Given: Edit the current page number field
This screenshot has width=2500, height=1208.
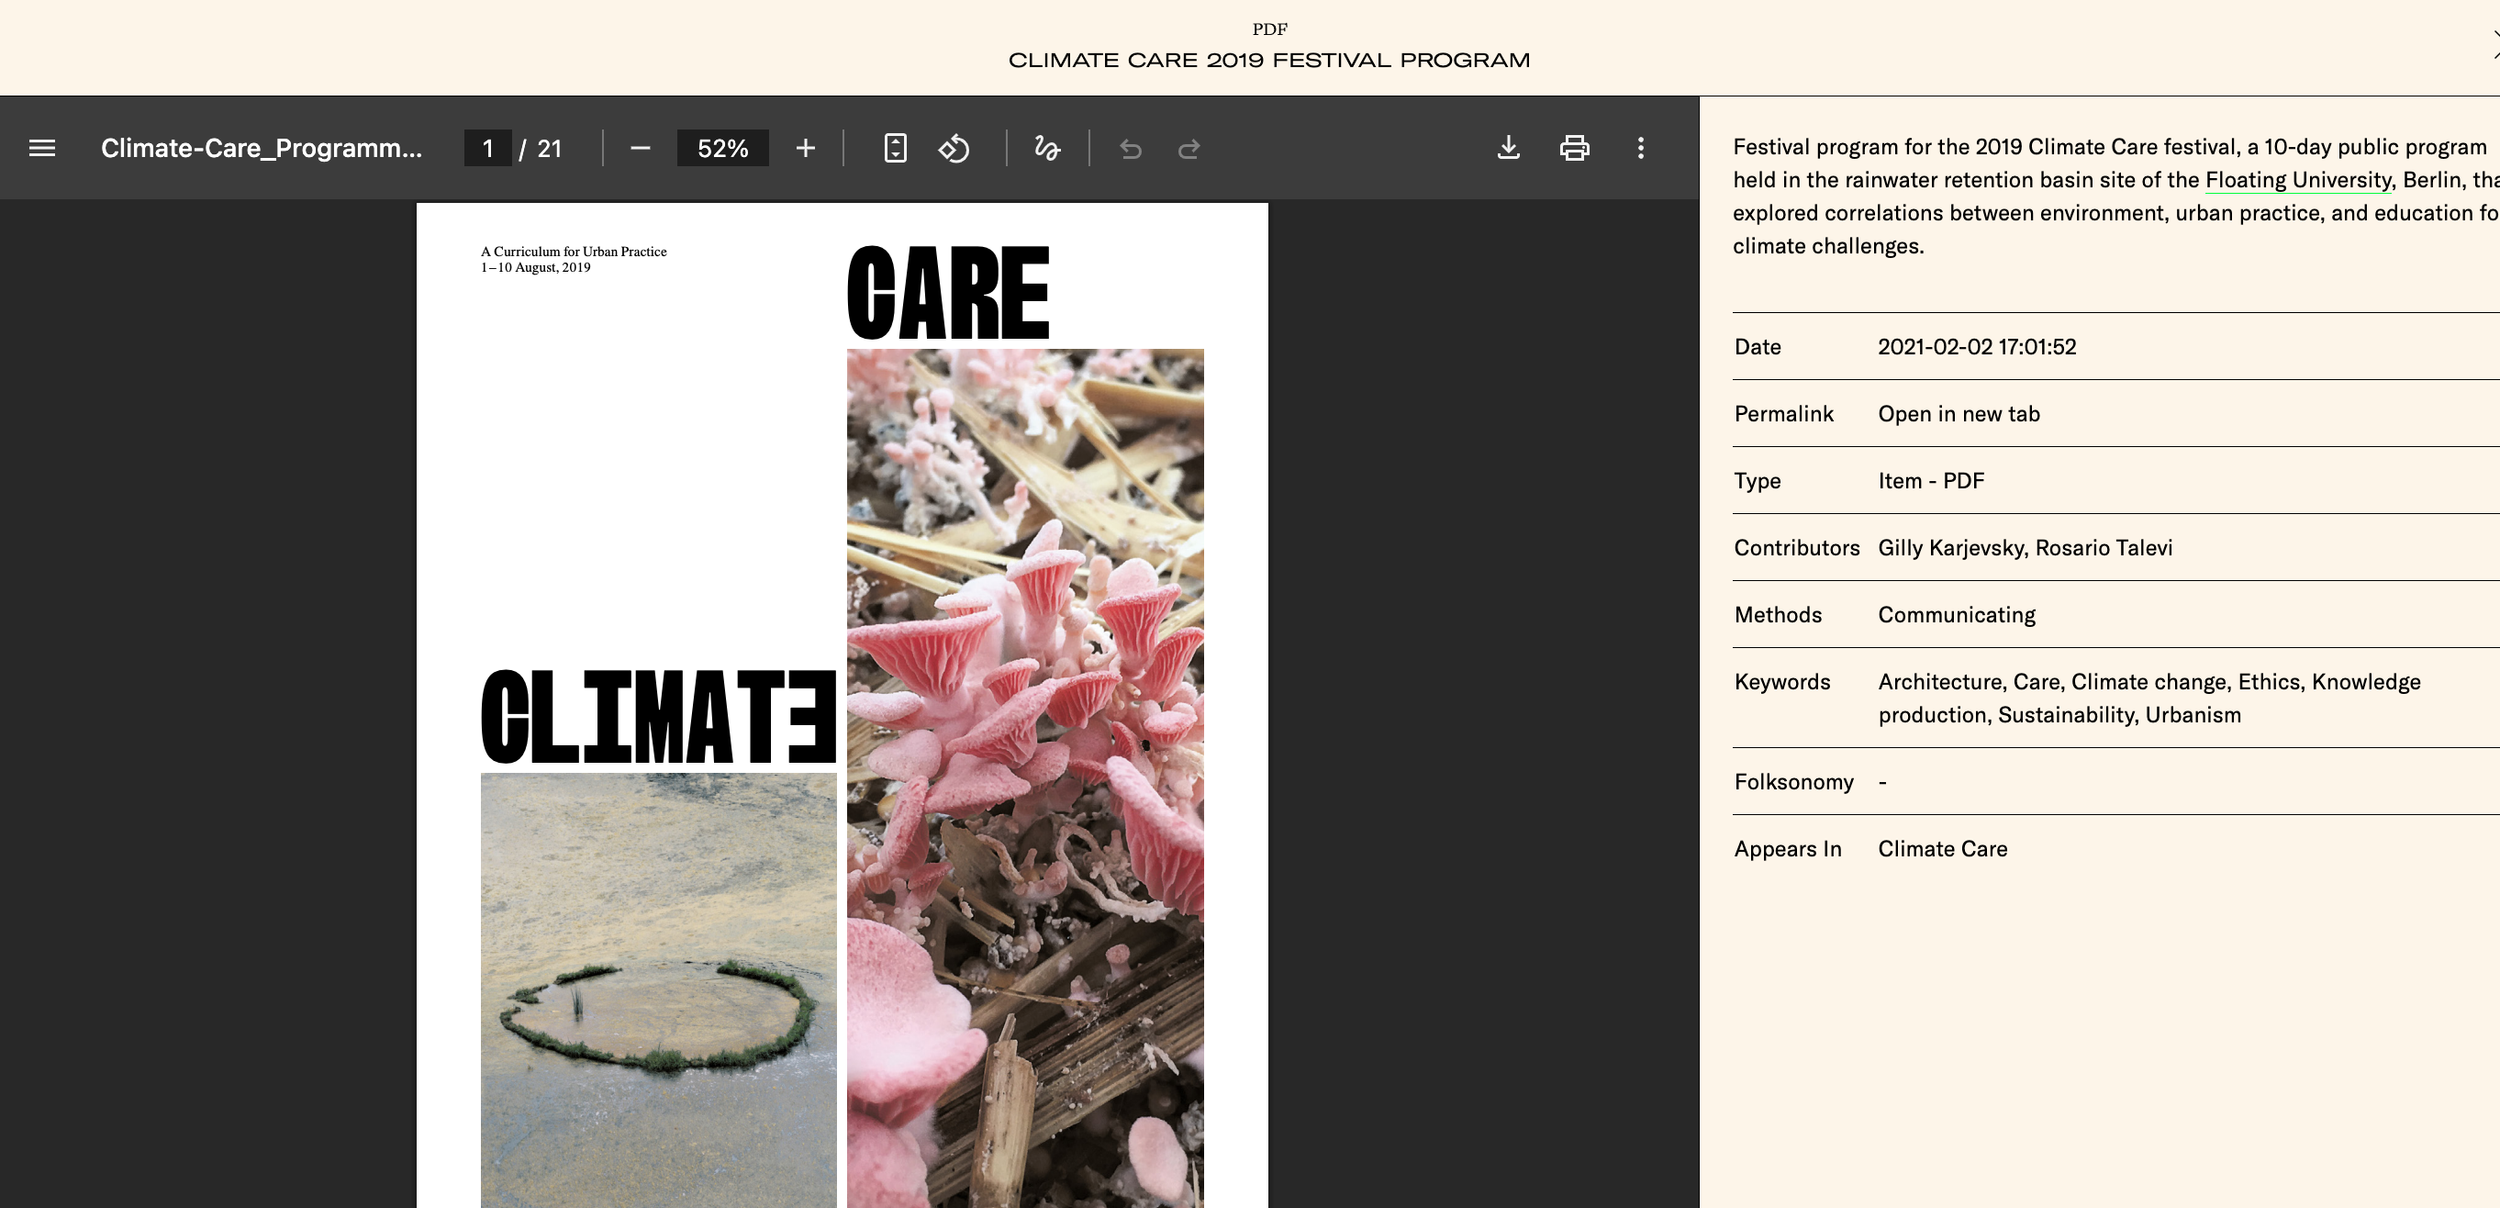Looking at the screenshot, I should [x=488, y=148].
